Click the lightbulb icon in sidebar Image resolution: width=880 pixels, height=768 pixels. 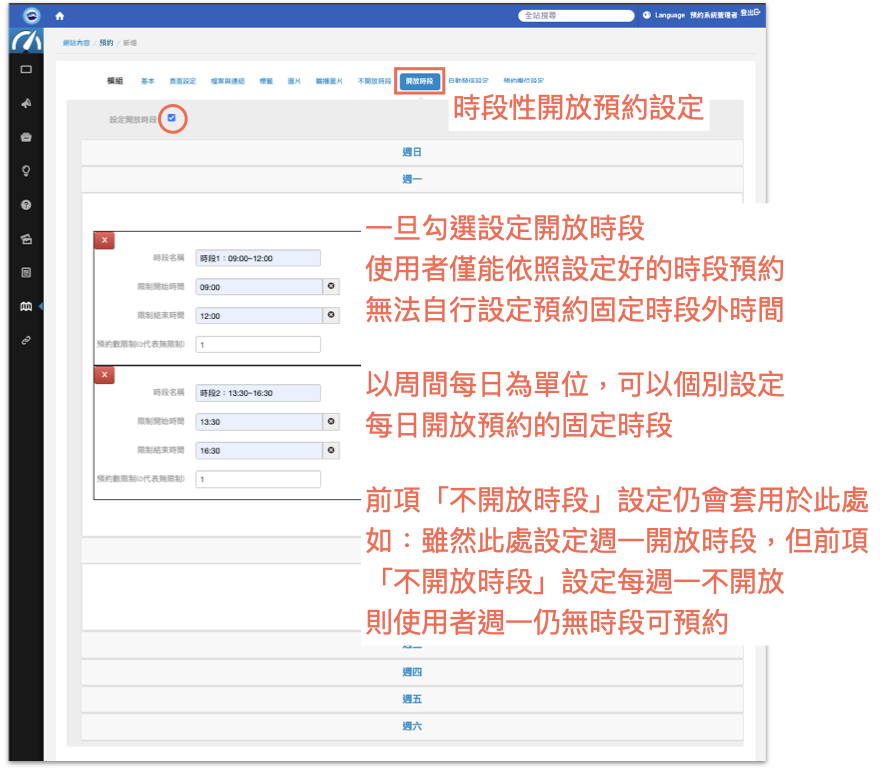point(26,170)
